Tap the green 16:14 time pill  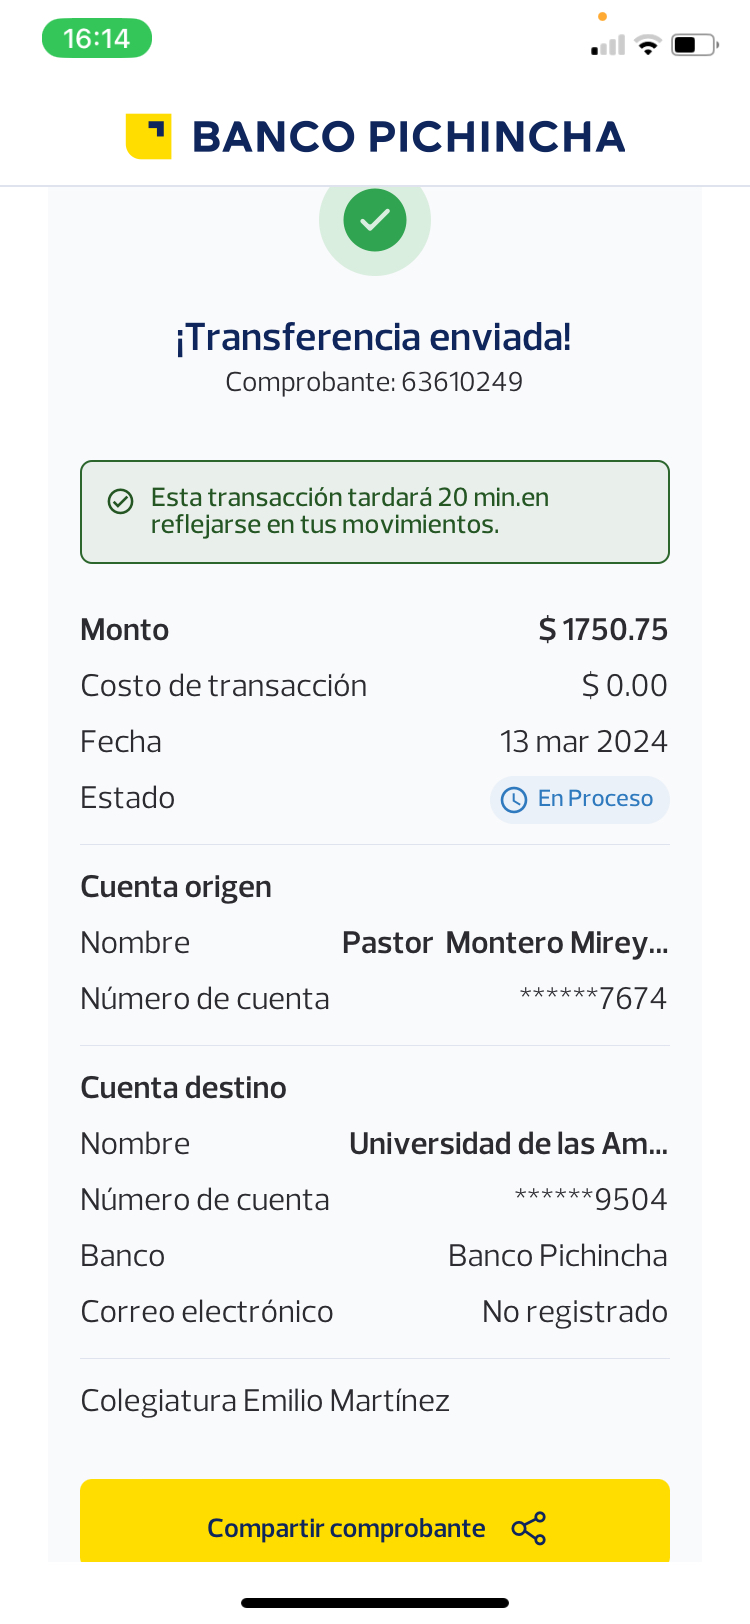coord(97,39)
